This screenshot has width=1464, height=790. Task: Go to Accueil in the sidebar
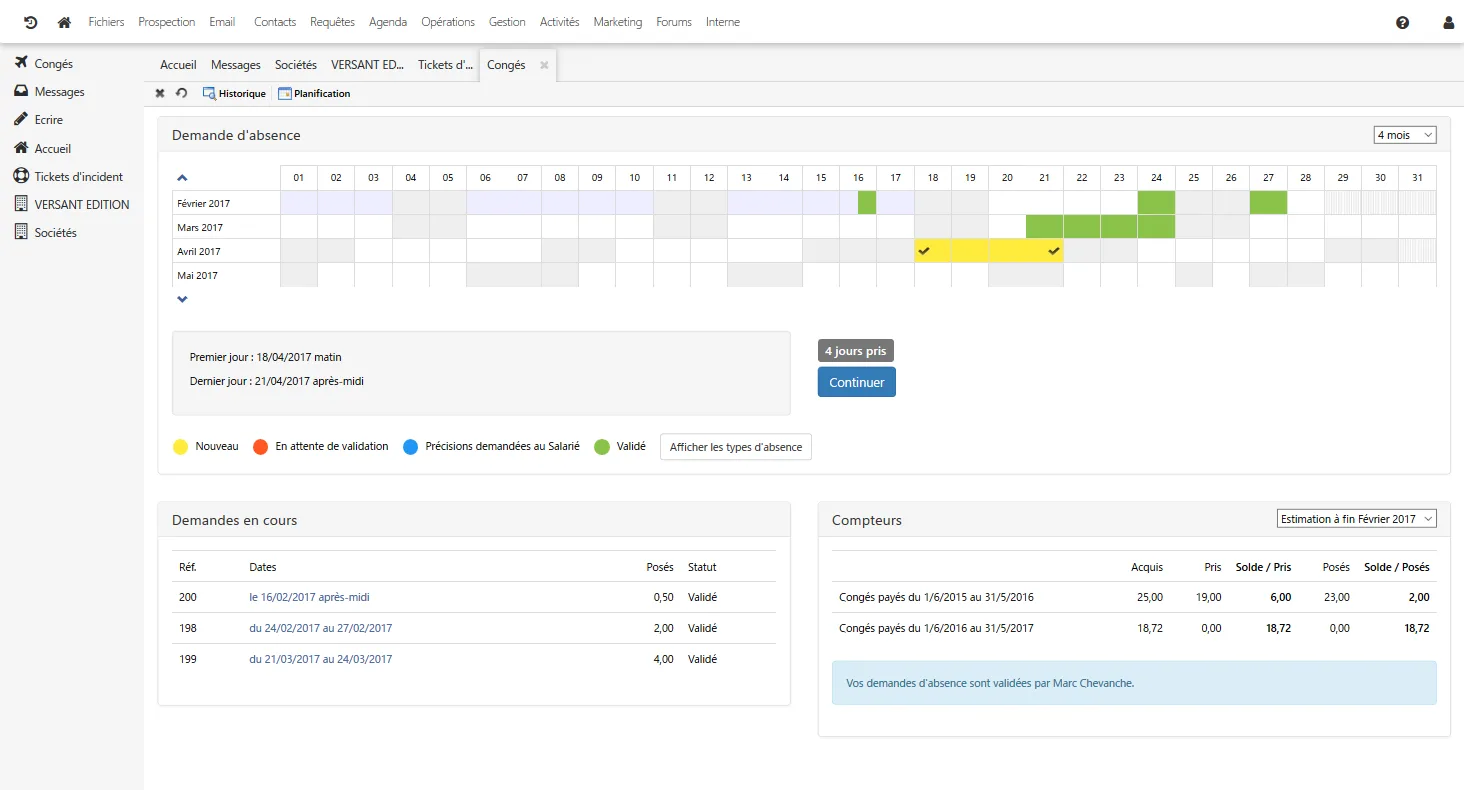[42, 148]
